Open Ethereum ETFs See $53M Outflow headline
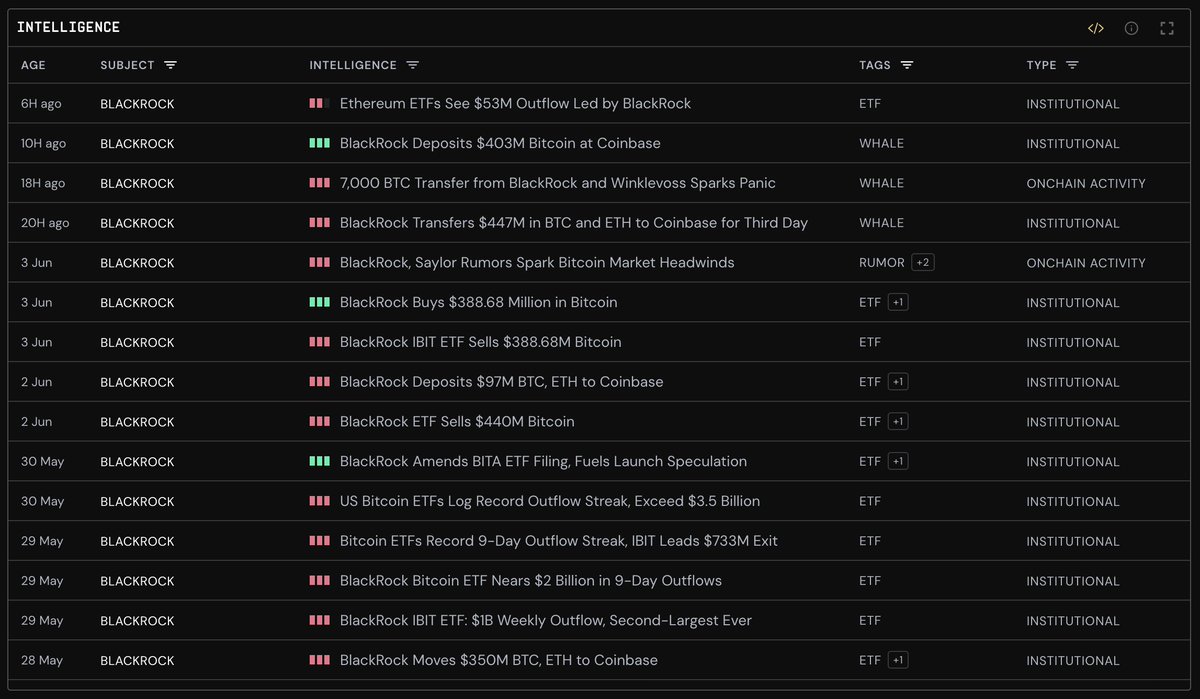 point(515,103)
